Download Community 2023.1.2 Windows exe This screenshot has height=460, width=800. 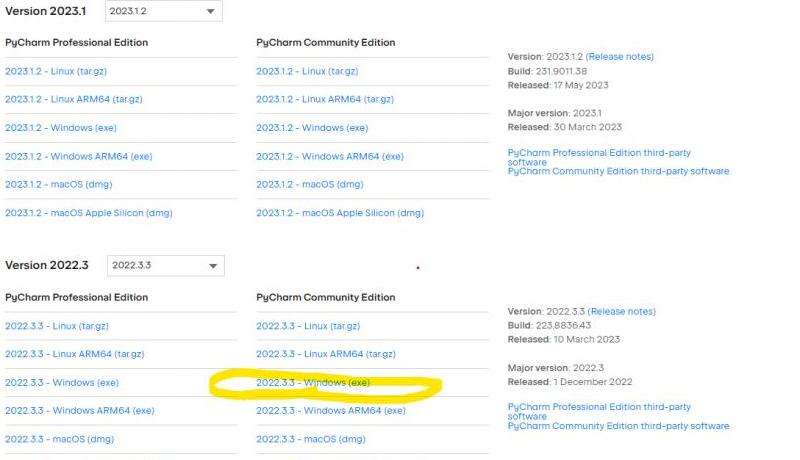312,128
